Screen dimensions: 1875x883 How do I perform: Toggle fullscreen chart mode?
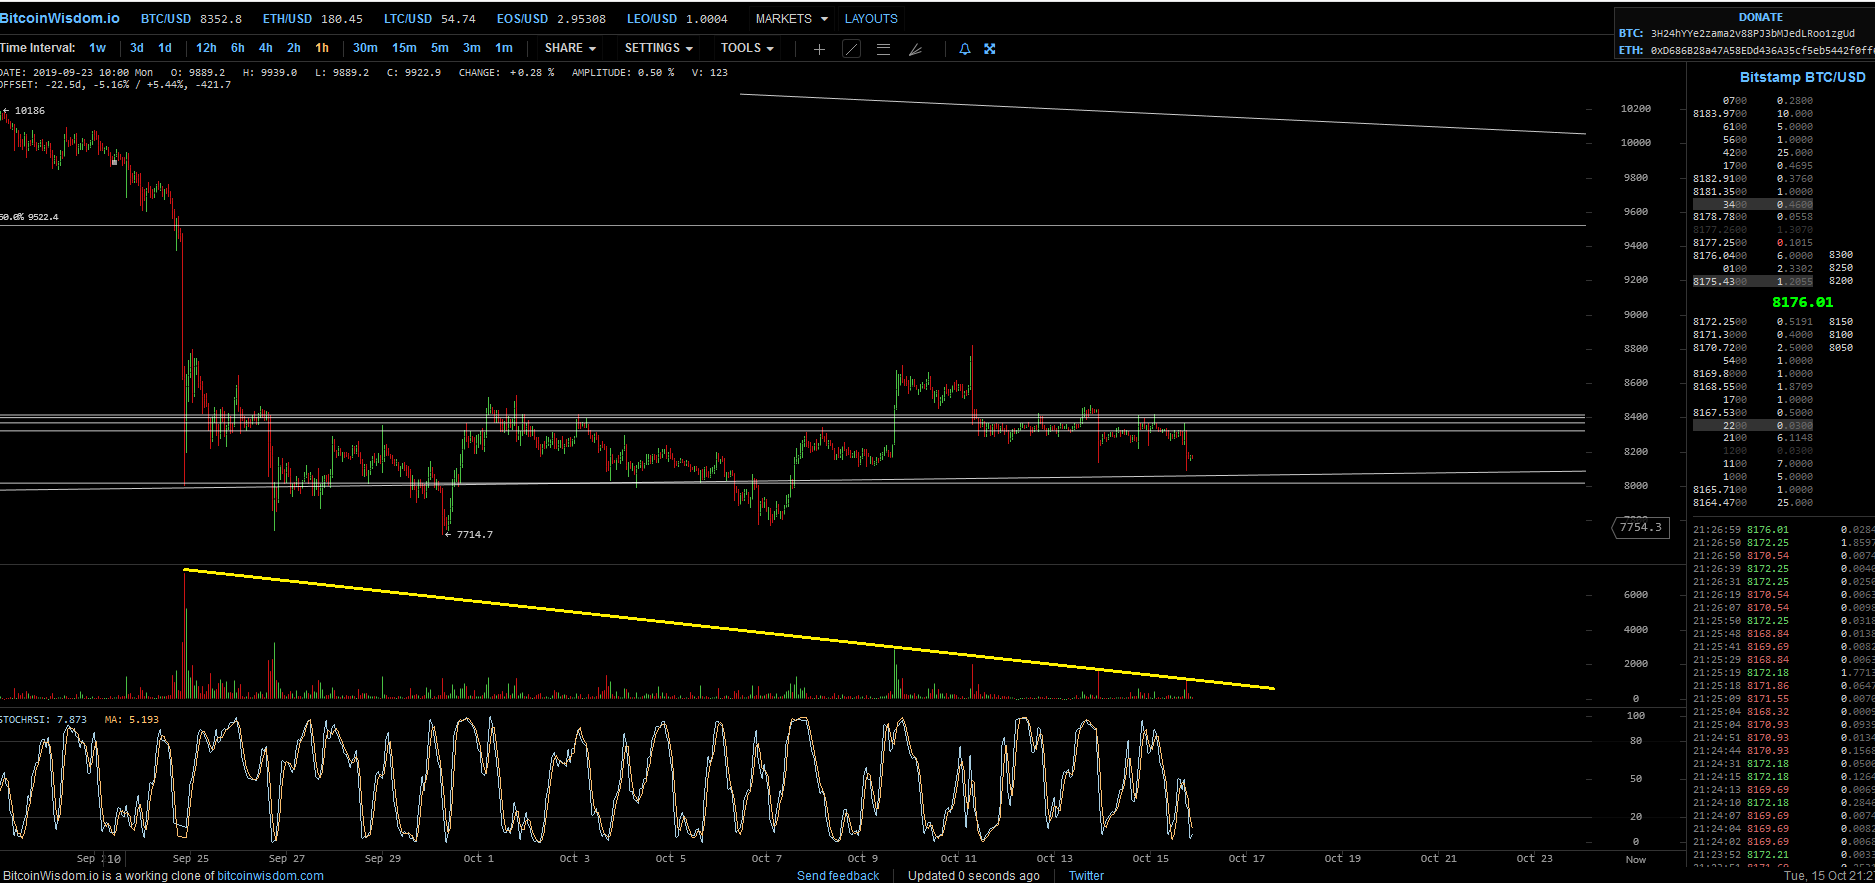click(990, 49)
